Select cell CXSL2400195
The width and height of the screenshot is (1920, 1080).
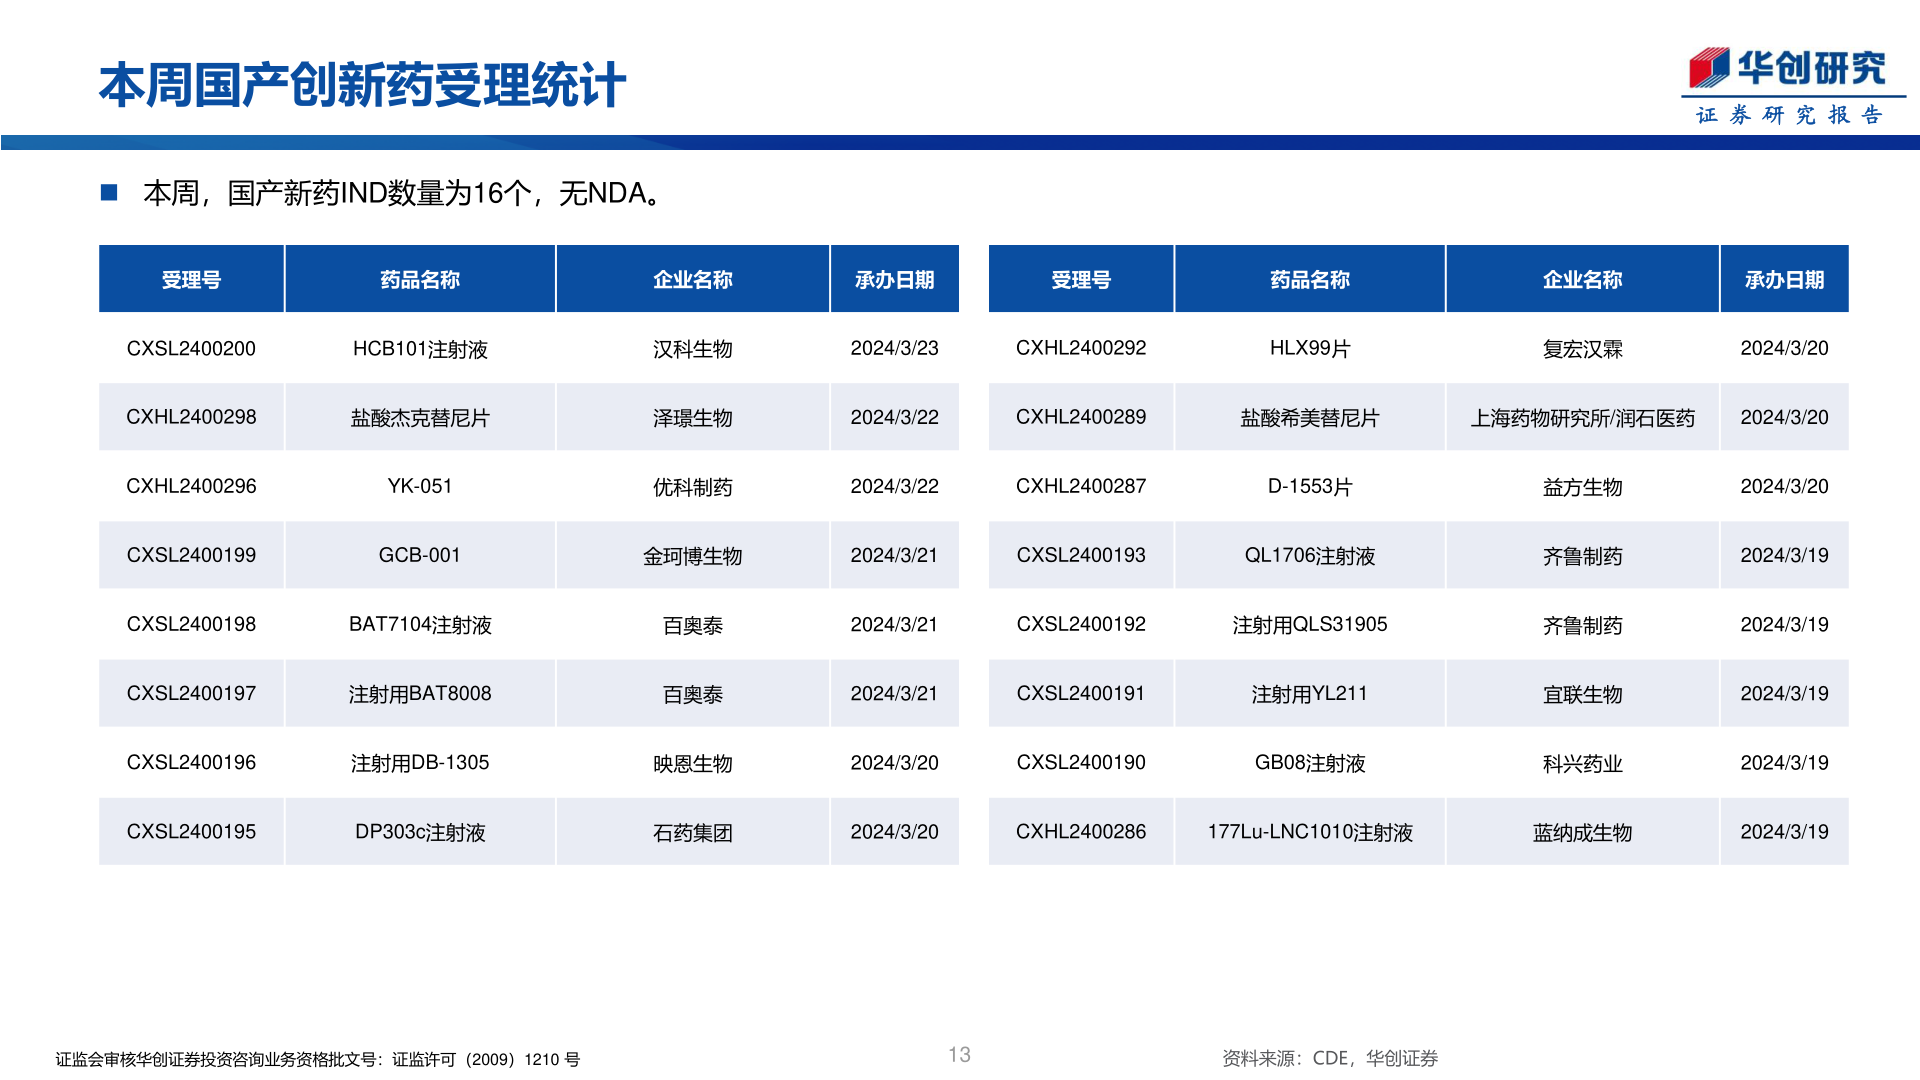tap(191, 831)
